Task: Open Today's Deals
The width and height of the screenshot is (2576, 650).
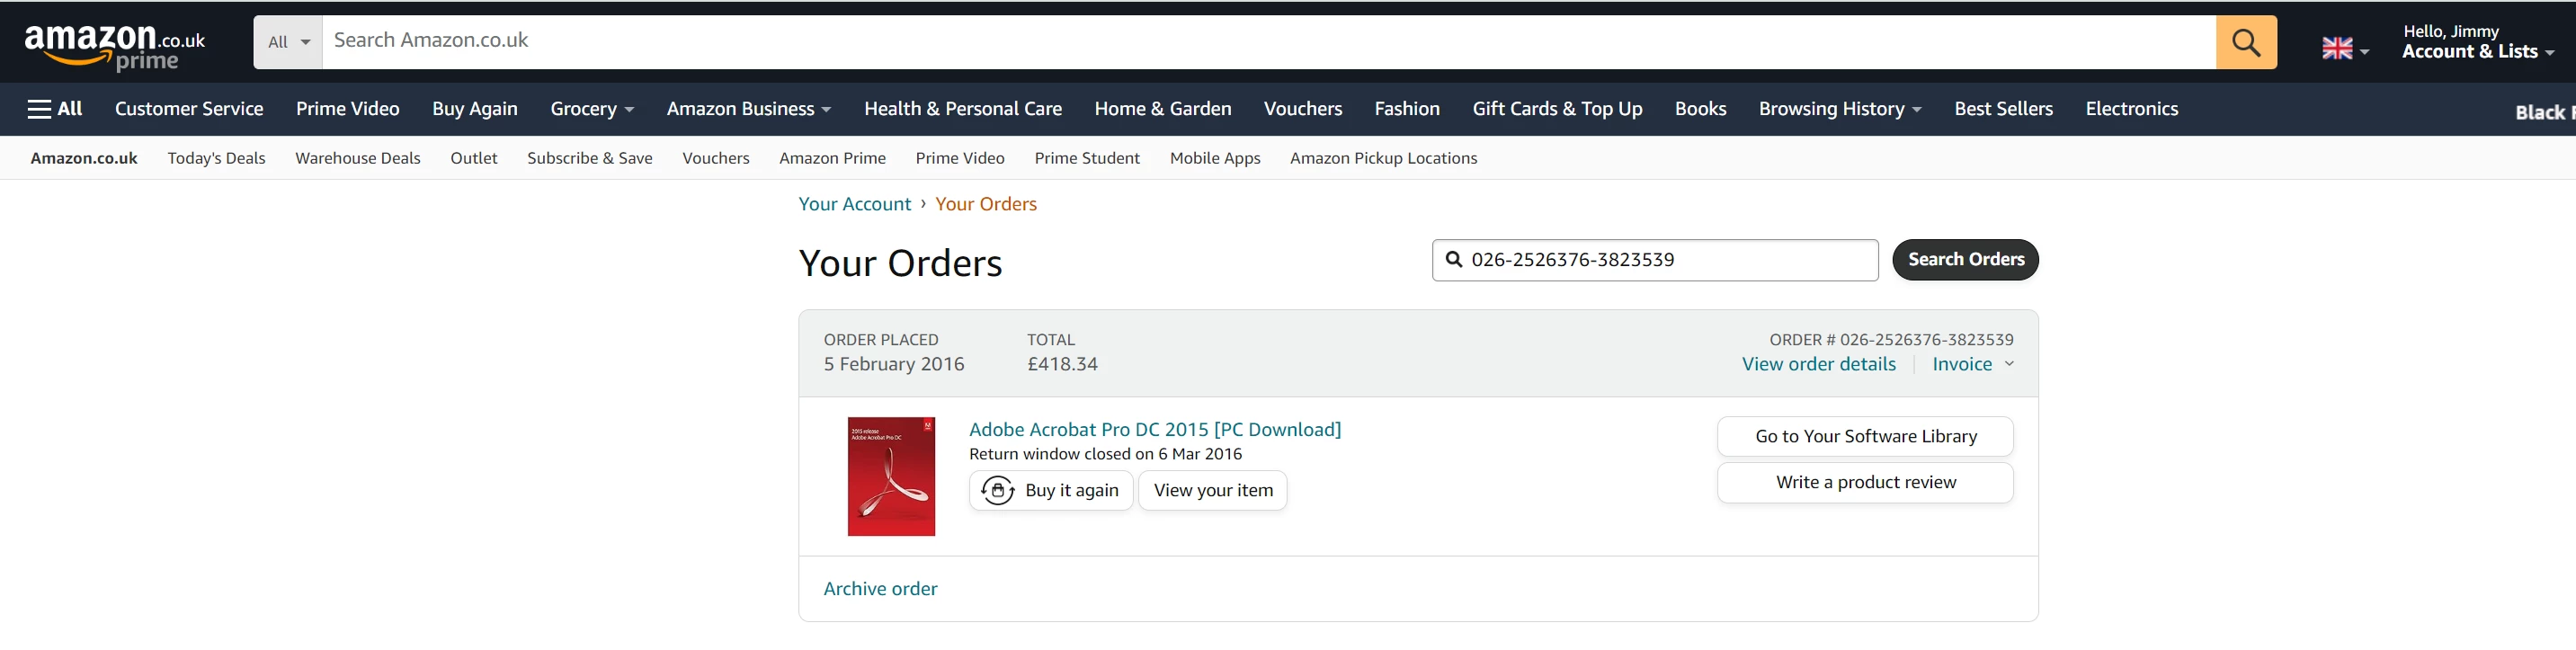Action: [x=216, y=158]
